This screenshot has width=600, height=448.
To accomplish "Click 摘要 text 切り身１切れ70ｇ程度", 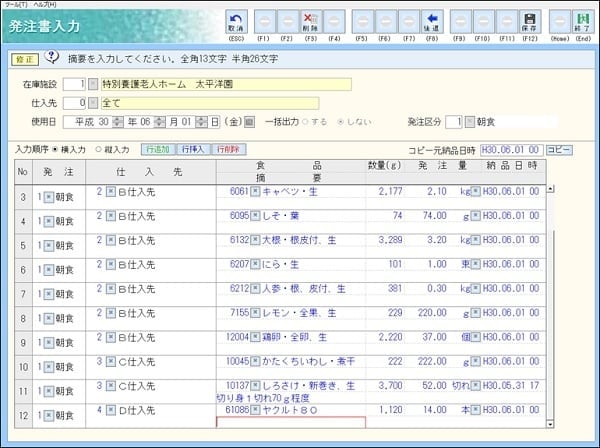I will pos(262,398).
